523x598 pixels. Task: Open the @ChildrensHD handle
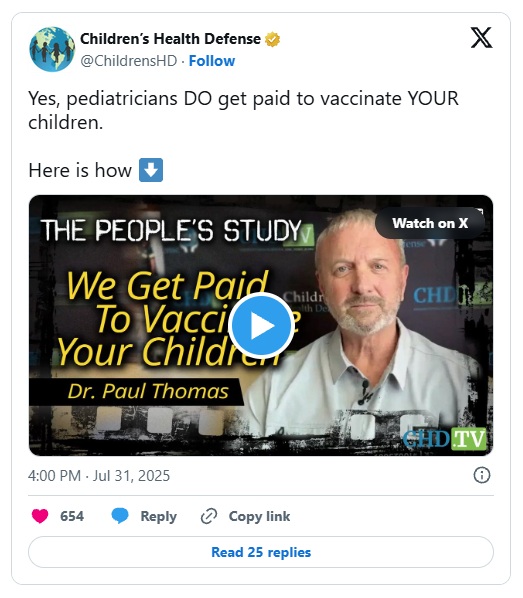tap(129, 61)
